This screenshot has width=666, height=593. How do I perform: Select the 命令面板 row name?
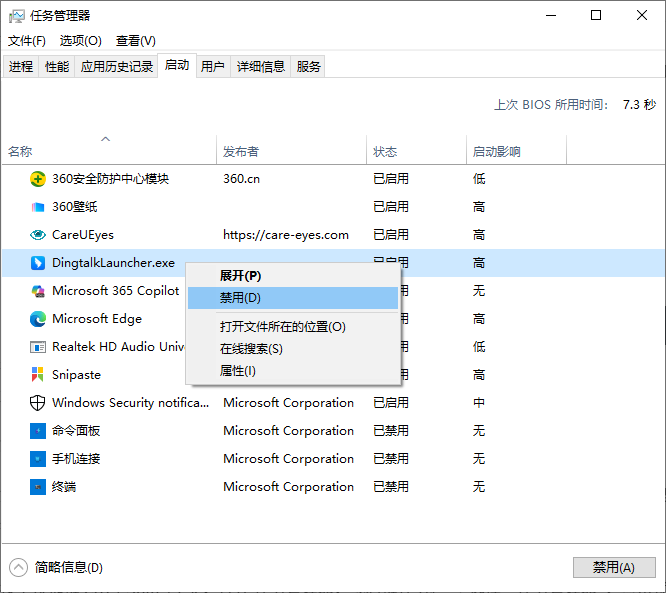coord(76,431)
